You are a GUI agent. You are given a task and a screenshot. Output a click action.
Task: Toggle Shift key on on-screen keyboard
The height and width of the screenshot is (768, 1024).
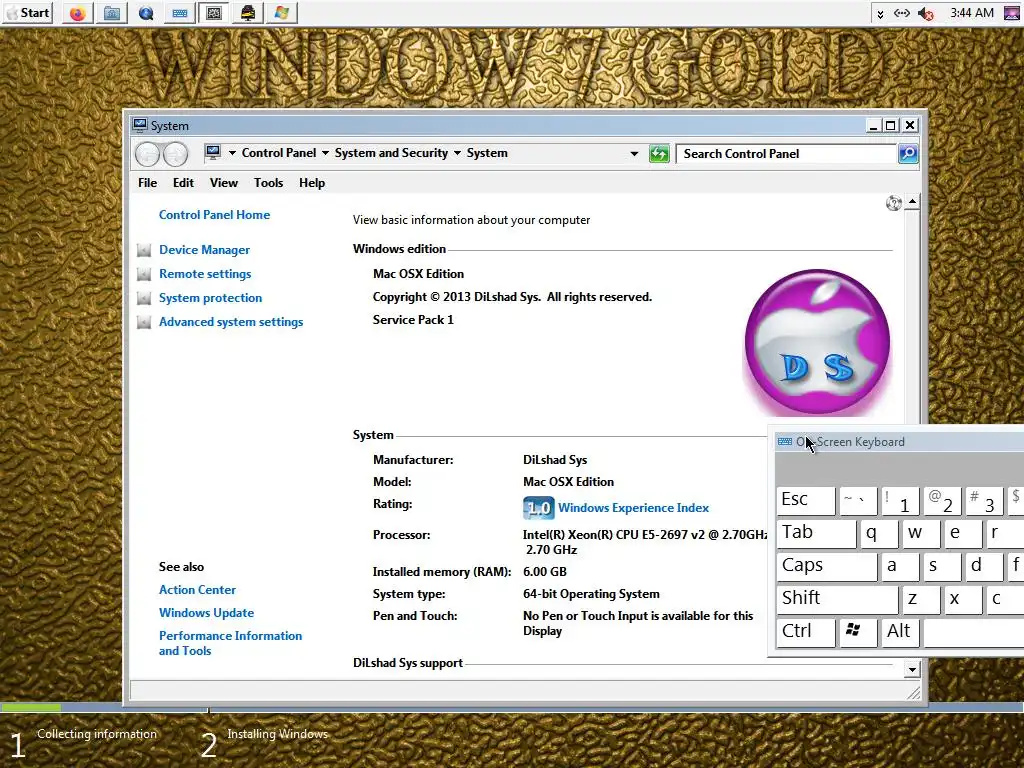[837, 599]
